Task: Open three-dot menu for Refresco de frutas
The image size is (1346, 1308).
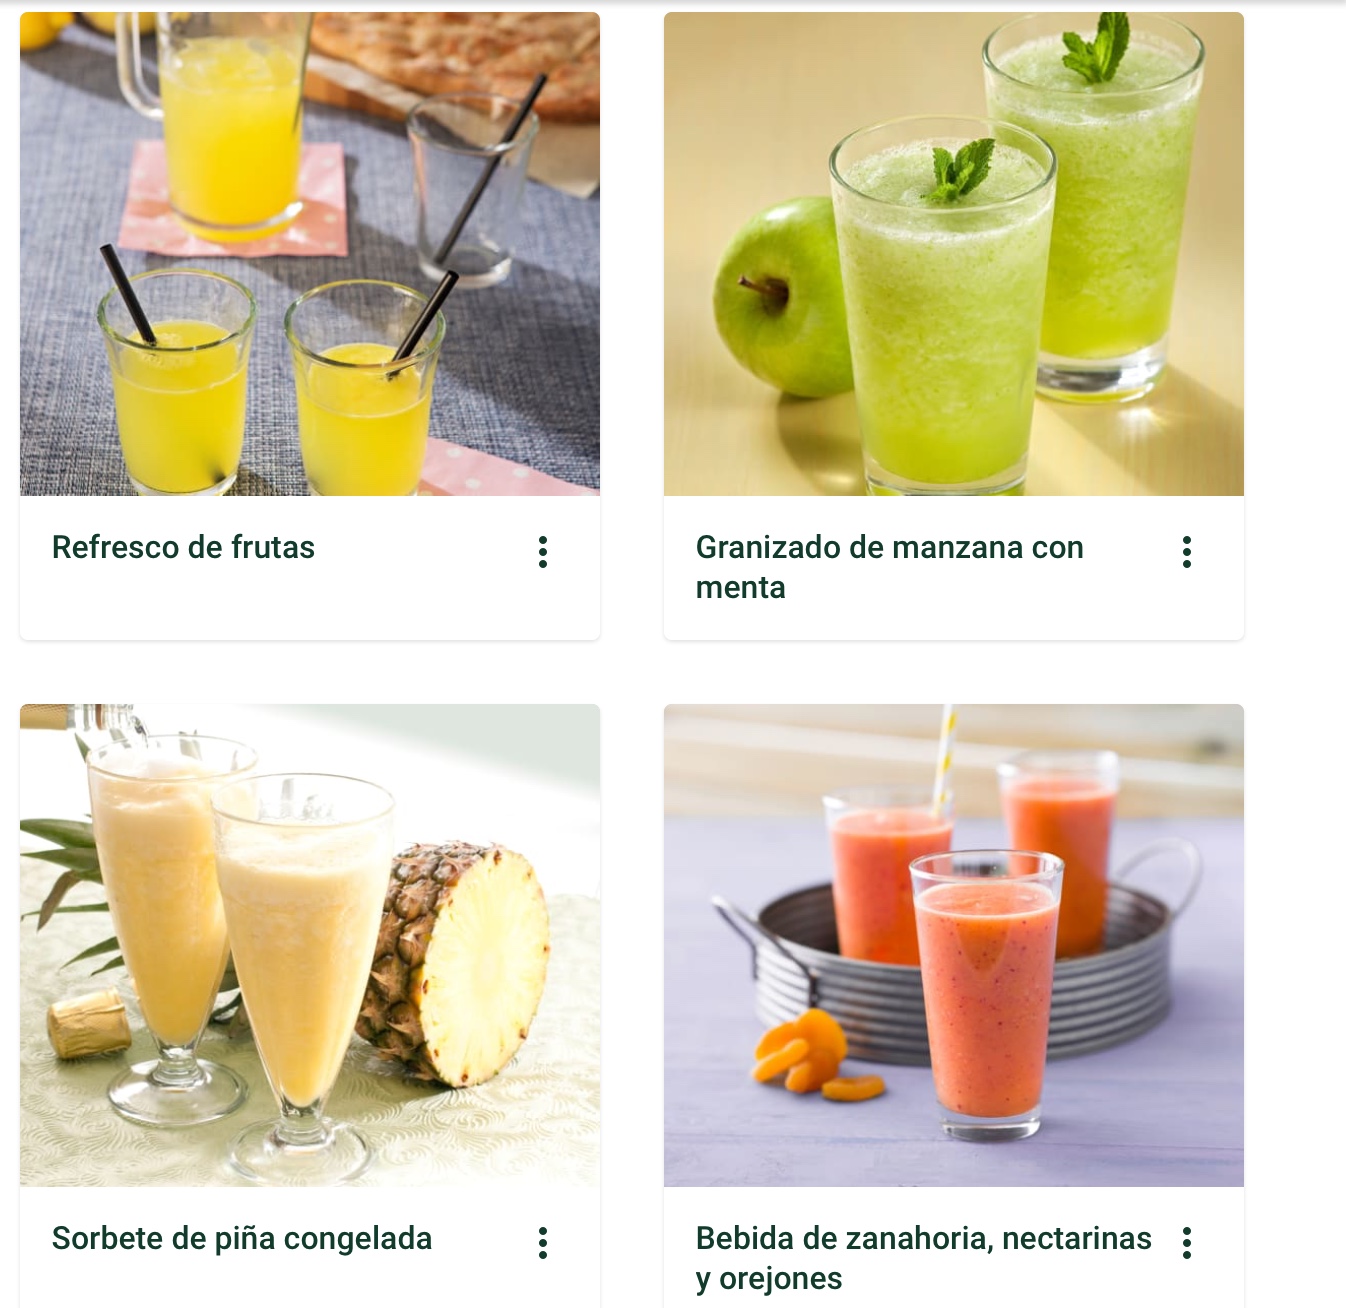Action: pos(543,552)
